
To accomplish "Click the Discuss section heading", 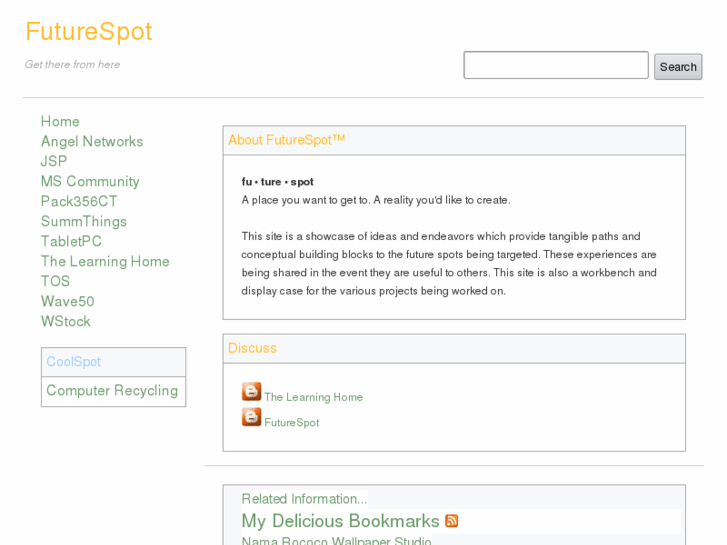I will pos(252,348).
